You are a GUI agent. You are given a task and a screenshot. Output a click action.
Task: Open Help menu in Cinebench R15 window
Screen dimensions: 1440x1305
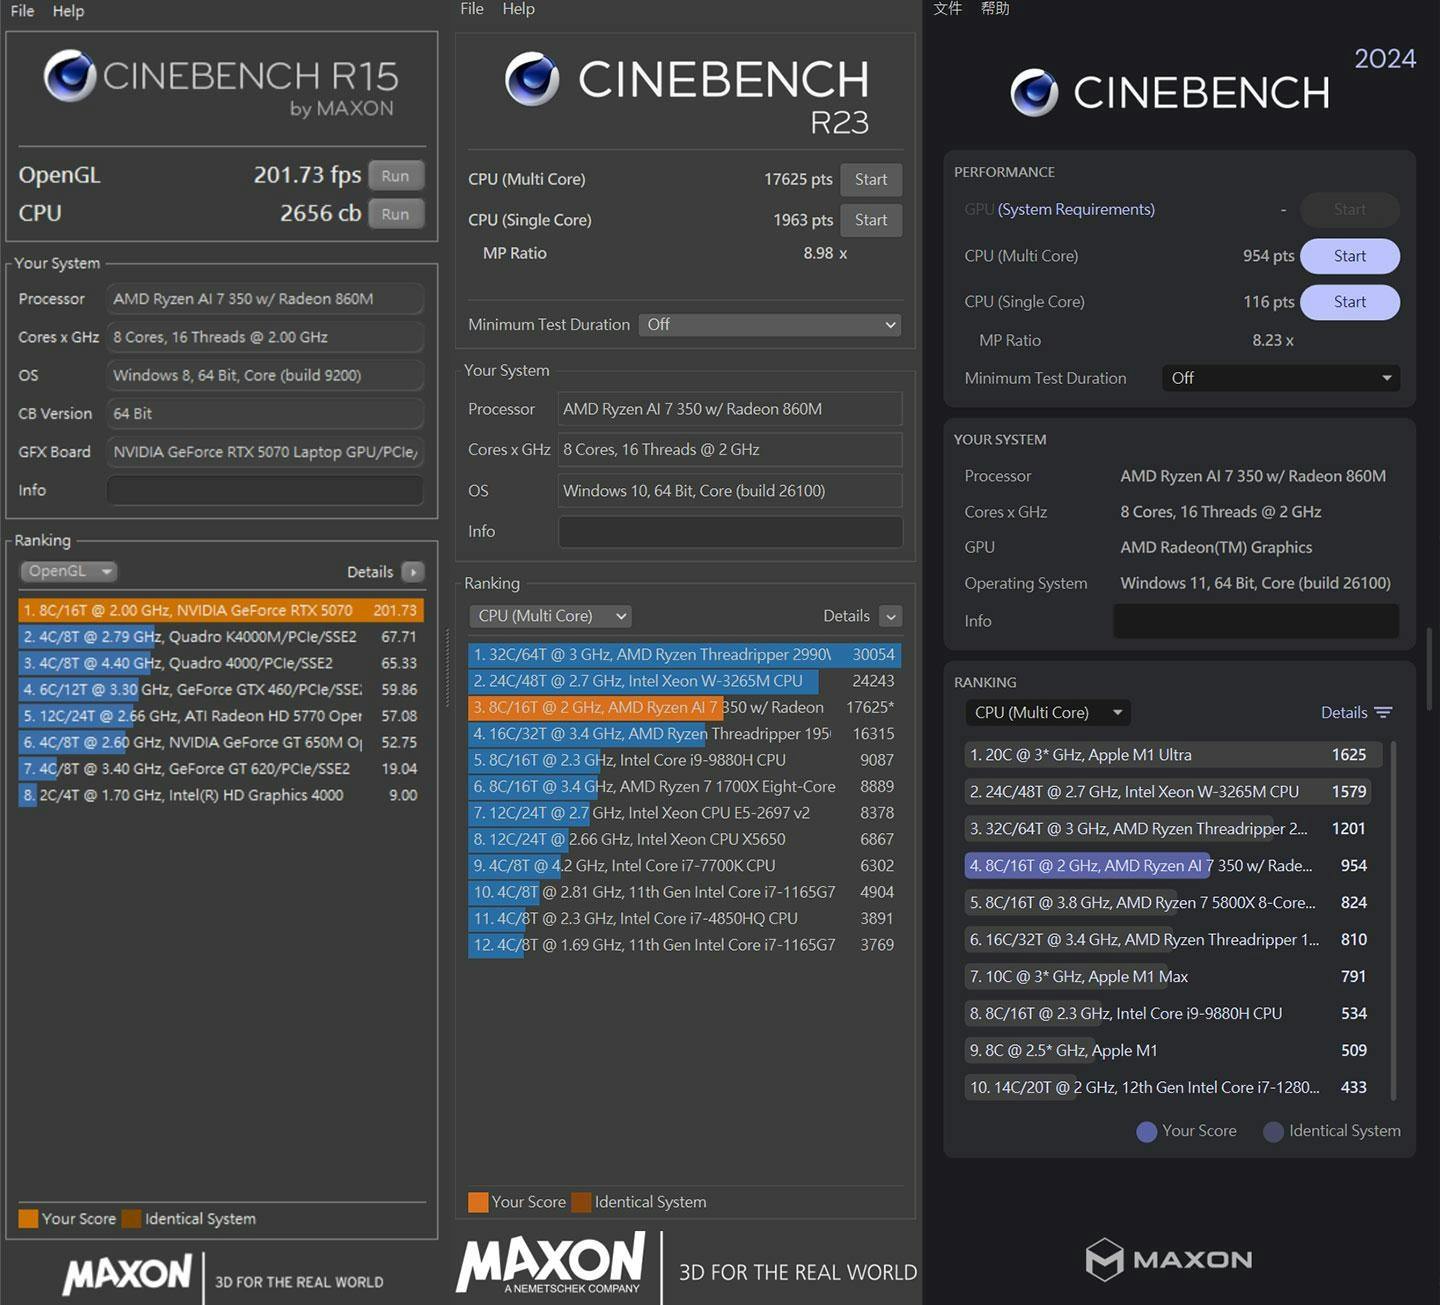coord(68,11)
